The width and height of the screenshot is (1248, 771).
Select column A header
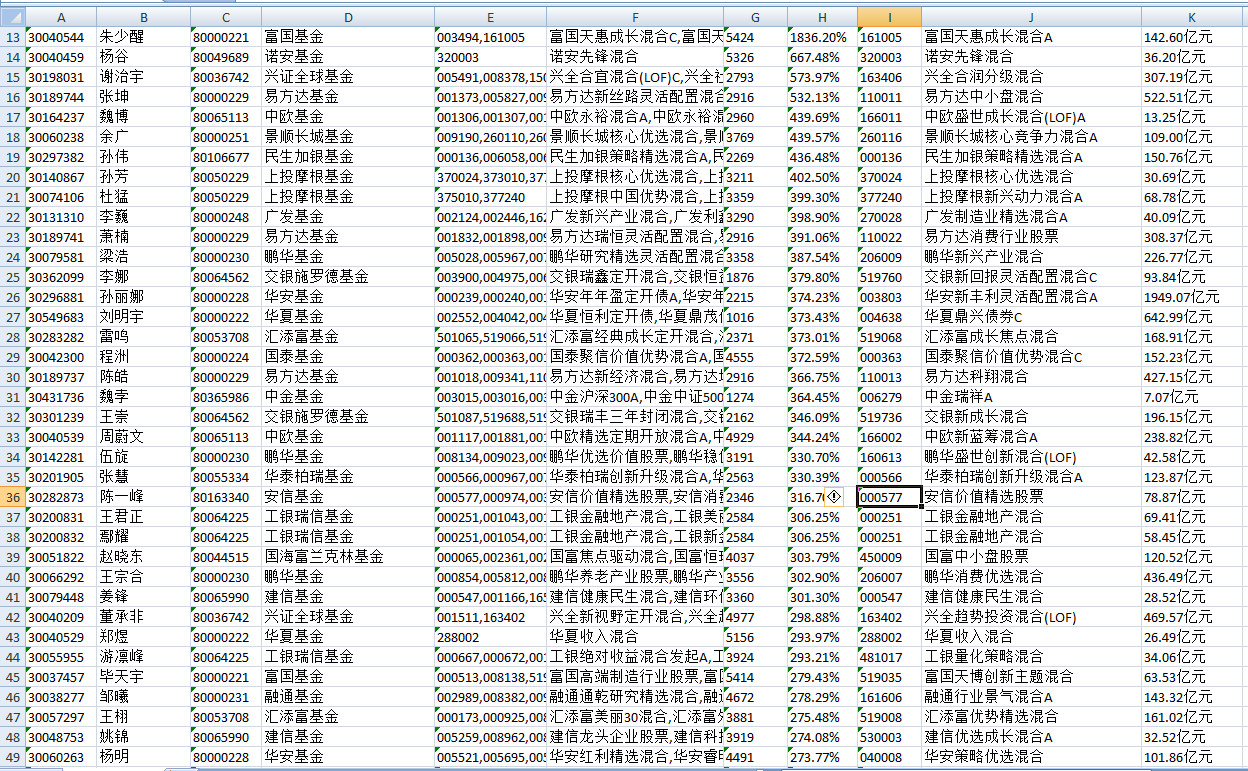point(62,17)
